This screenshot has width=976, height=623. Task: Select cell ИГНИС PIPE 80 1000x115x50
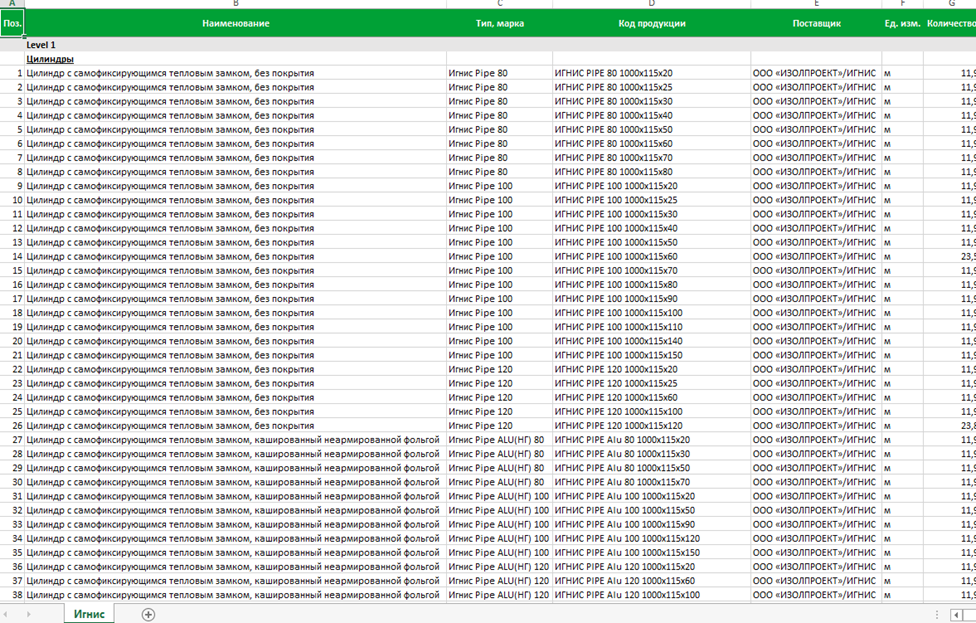tap(652, 129)
